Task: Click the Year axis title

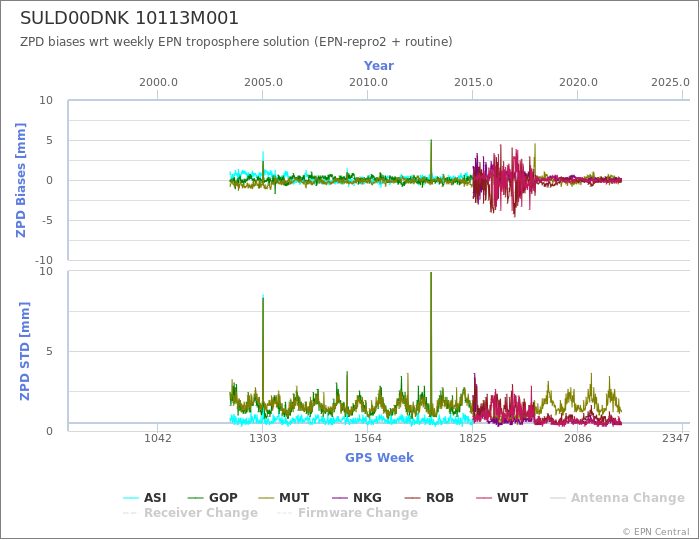Action: click(379, 66)
